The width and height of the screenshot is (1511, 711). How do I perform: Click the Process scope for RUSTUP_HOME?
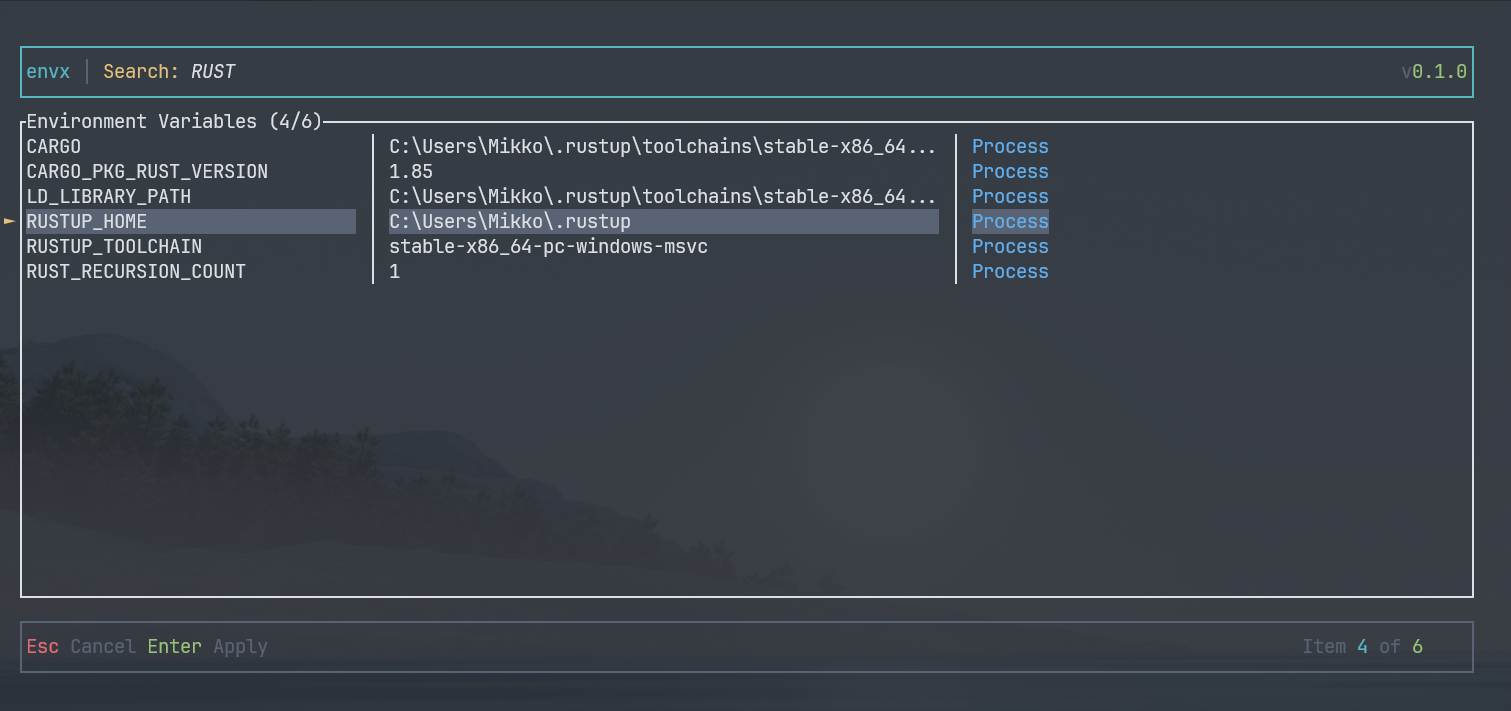click(x=1010, y=221)
